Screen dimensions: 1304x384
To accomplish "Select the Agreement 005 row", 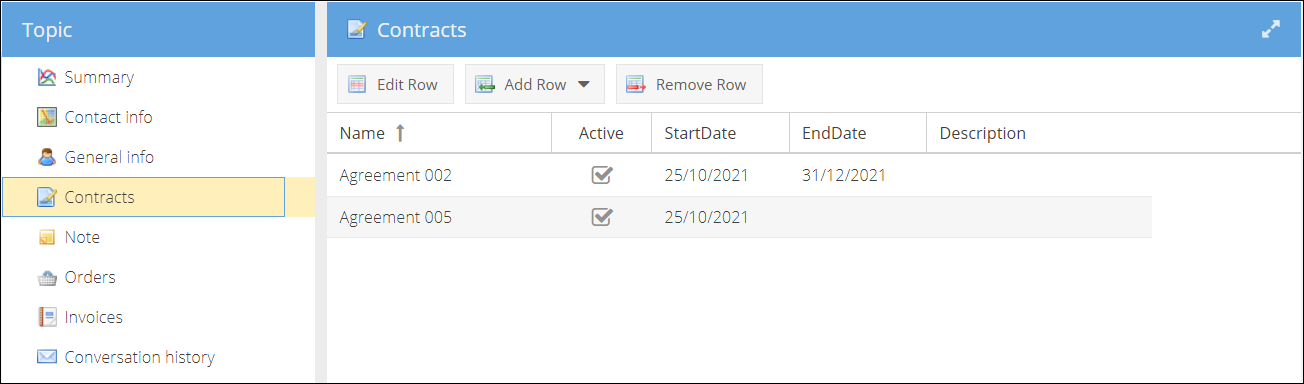I will pos(739,217).
